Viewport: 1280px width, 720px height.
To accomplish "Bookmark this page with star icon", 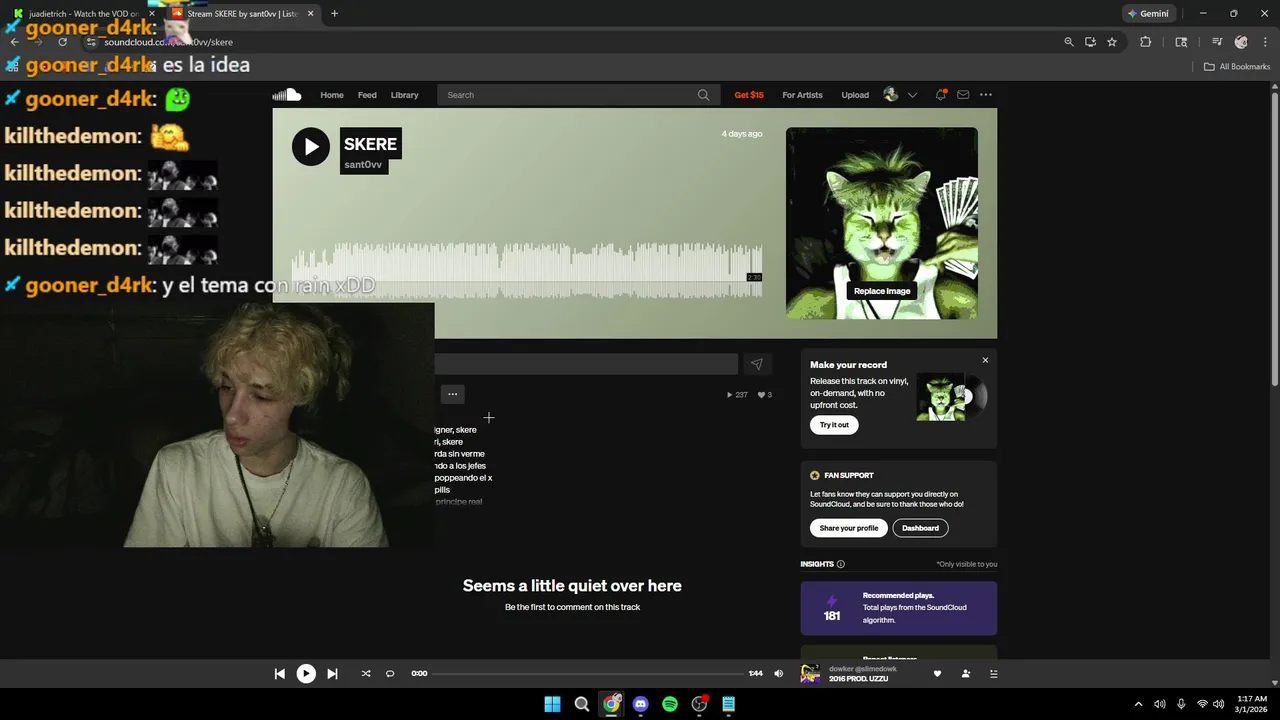I will 1111,42.
